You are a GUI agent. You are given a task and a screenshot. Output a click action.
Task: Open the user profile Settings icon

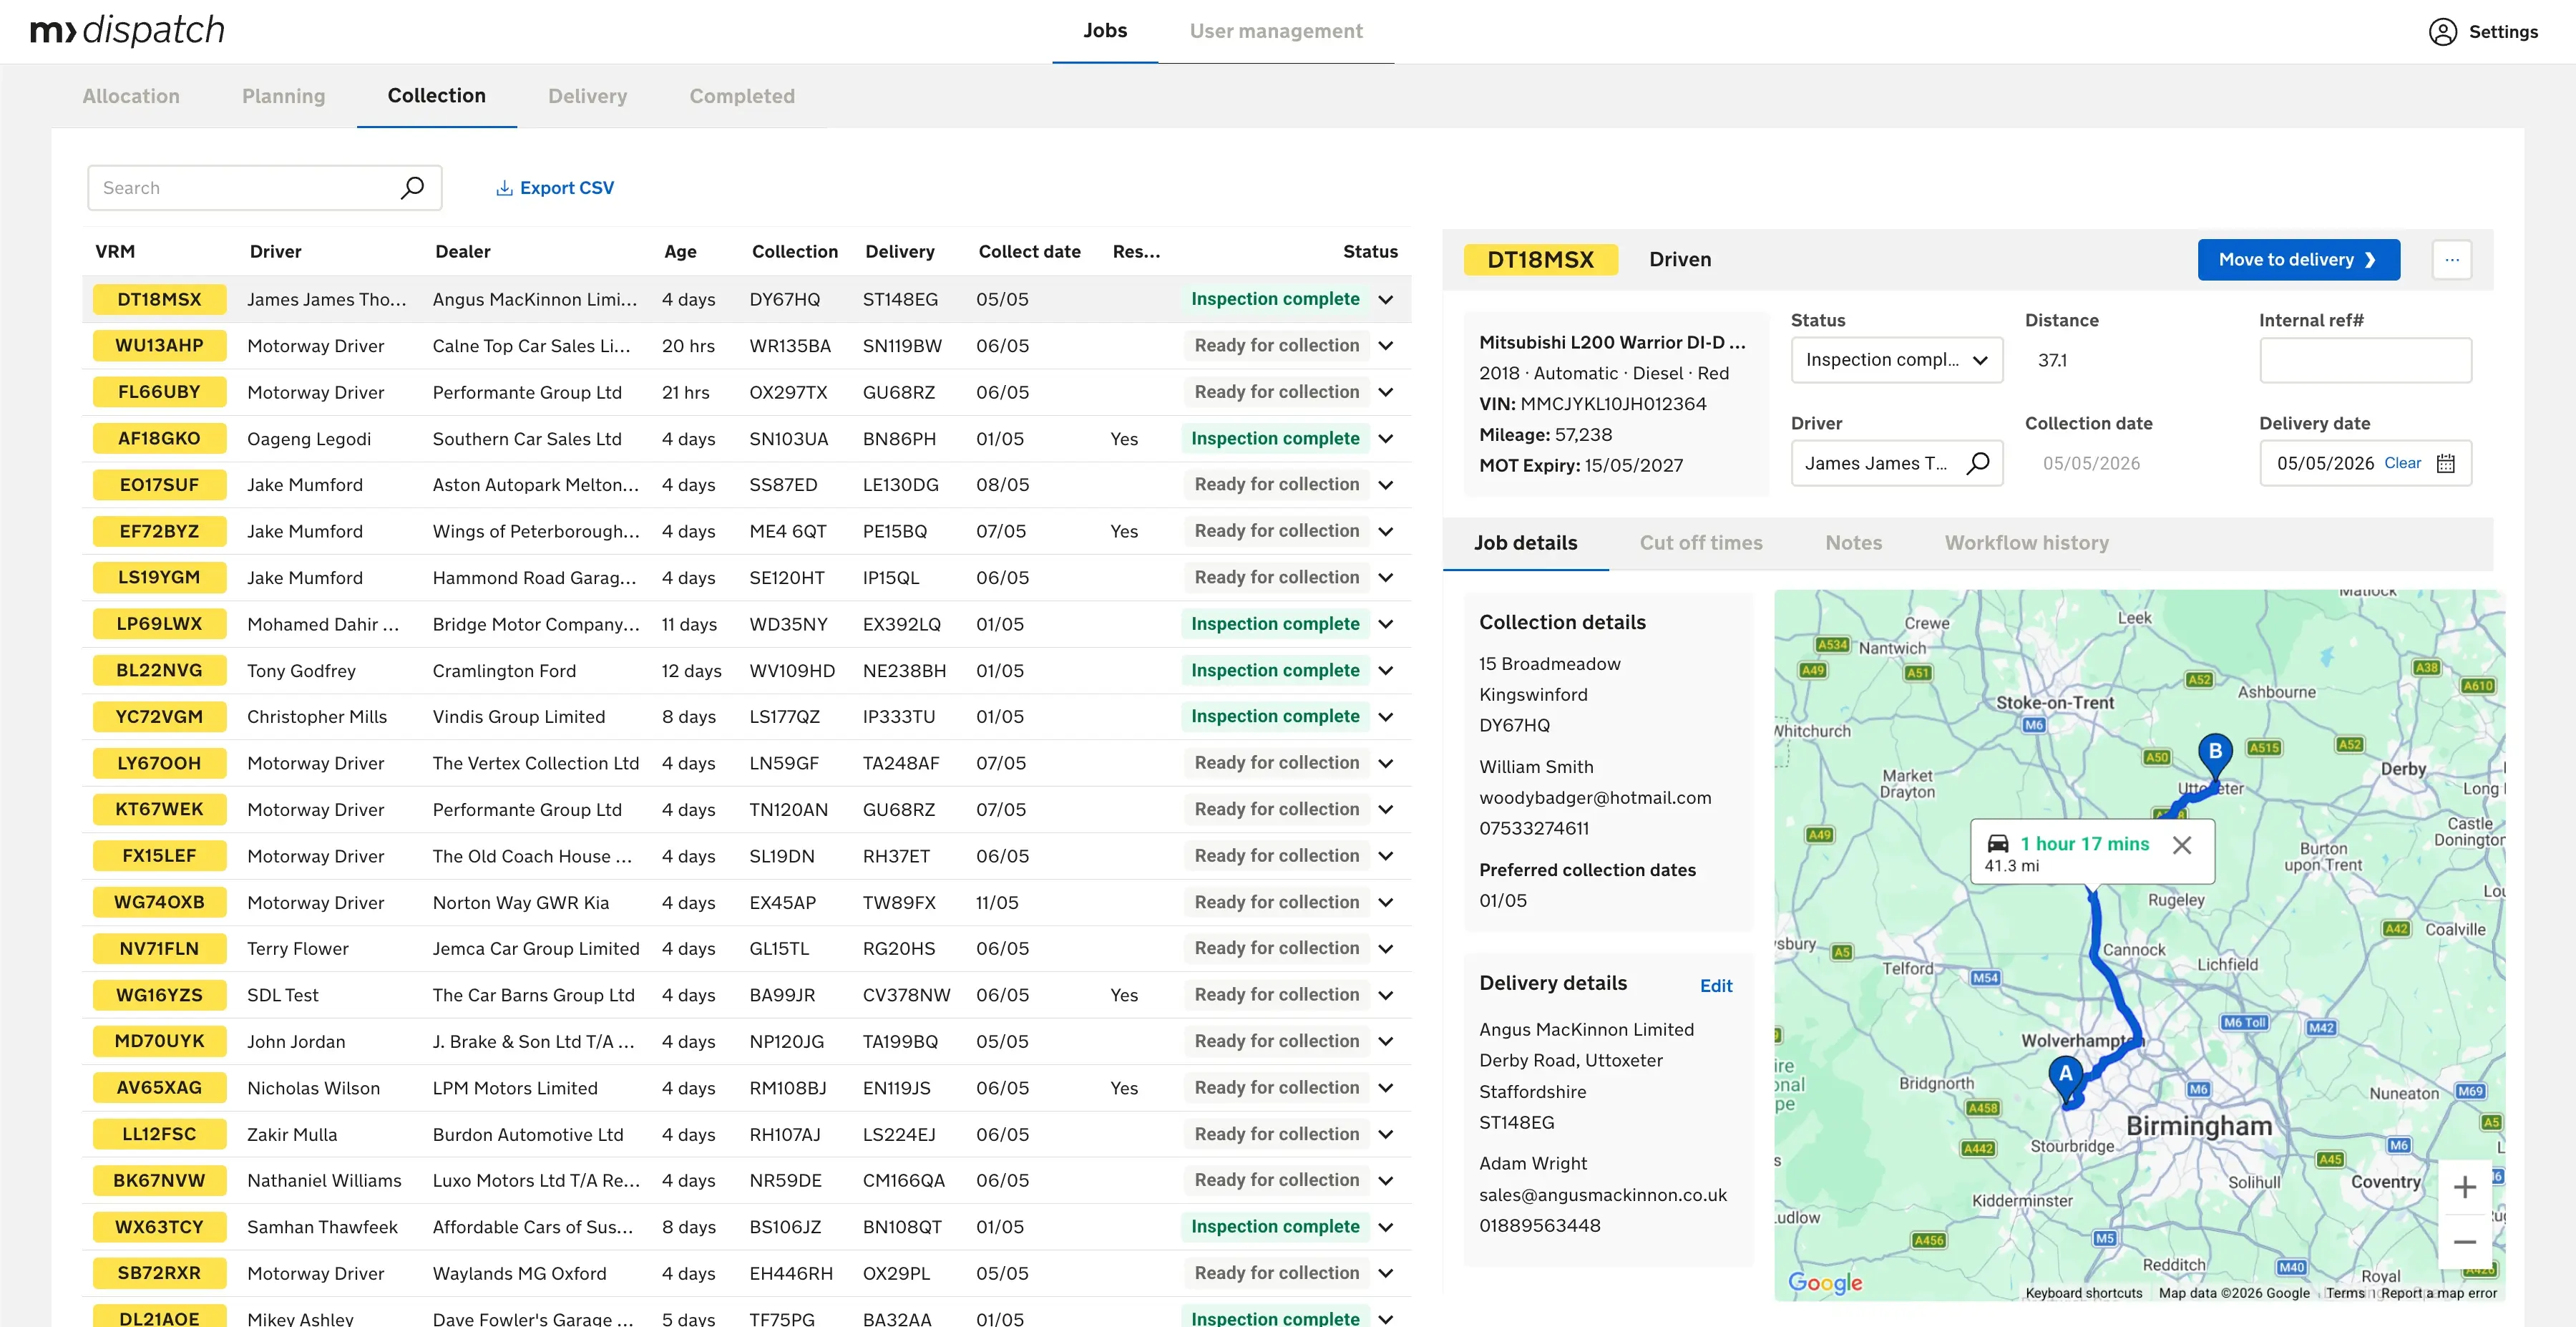2442,32
